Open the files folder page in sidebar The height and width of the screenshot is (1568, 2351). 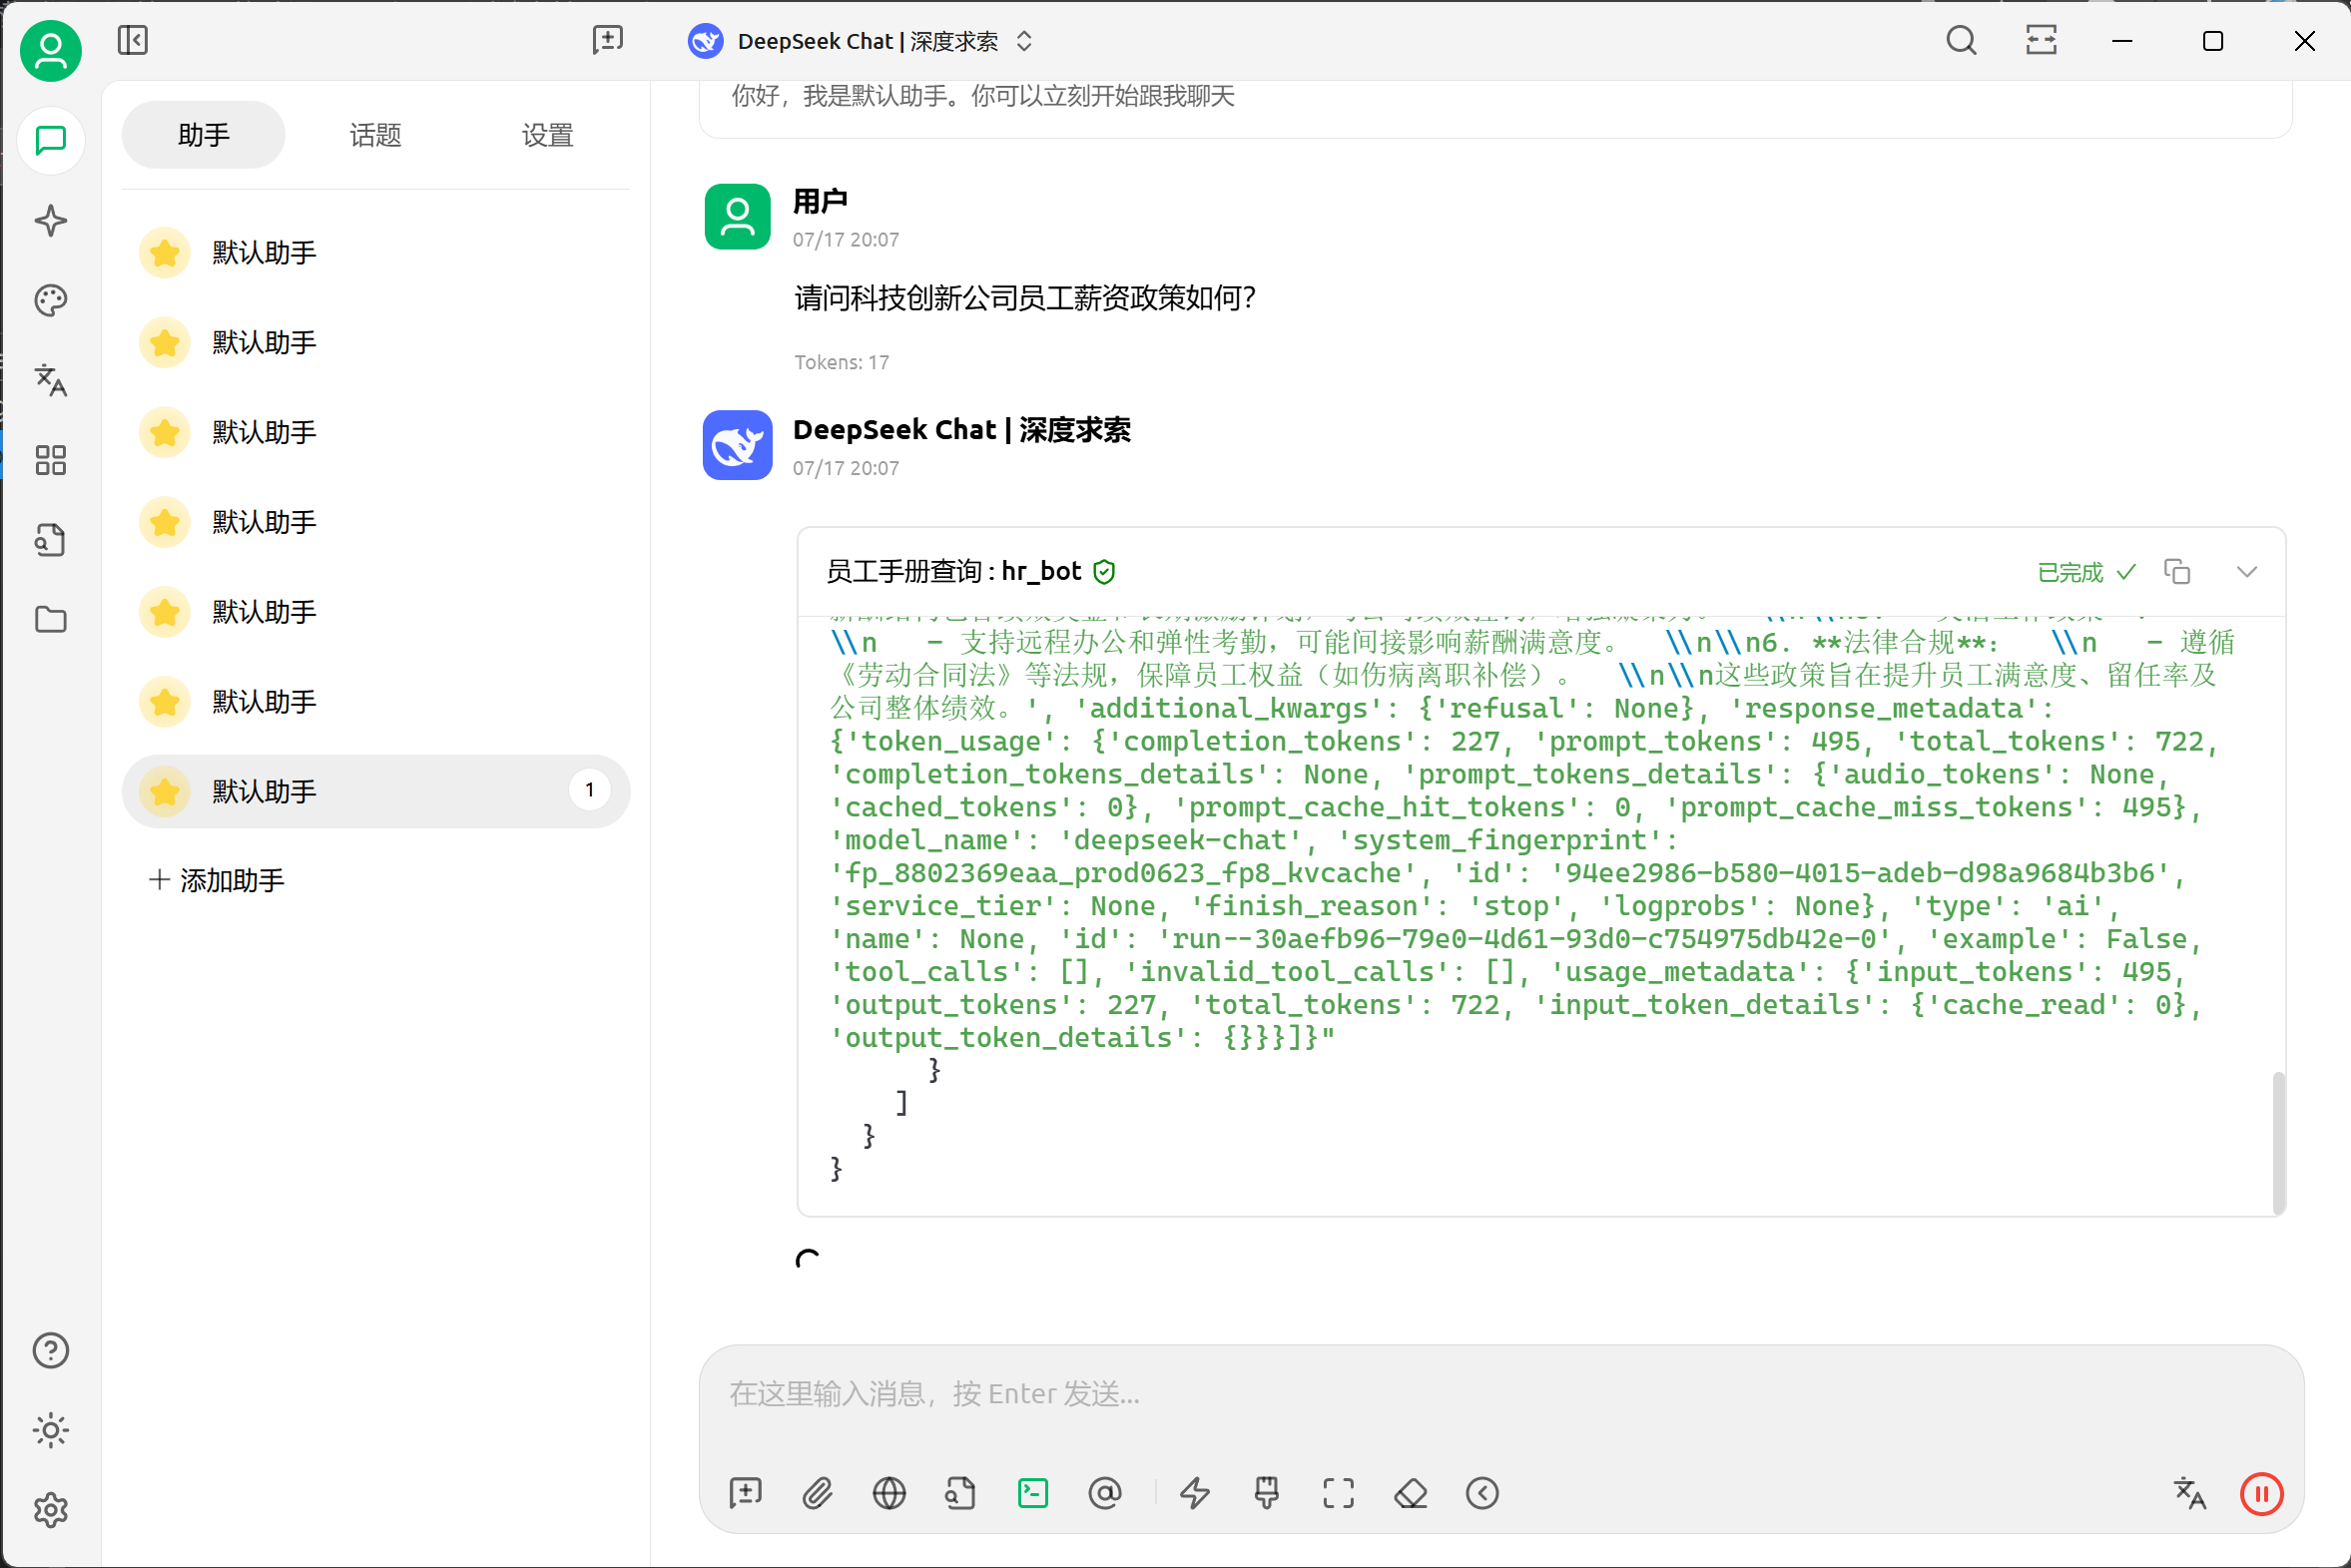click(x=50, y=620)
